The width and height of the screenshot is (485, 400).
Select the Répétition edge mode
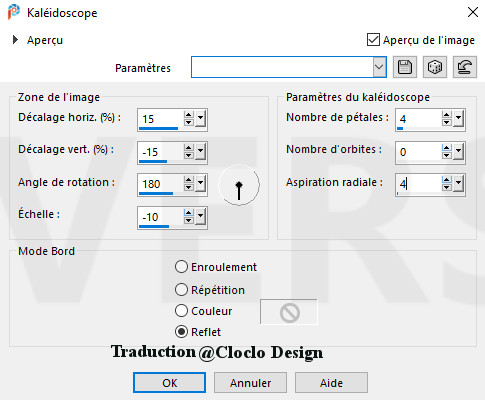point(181,290)
